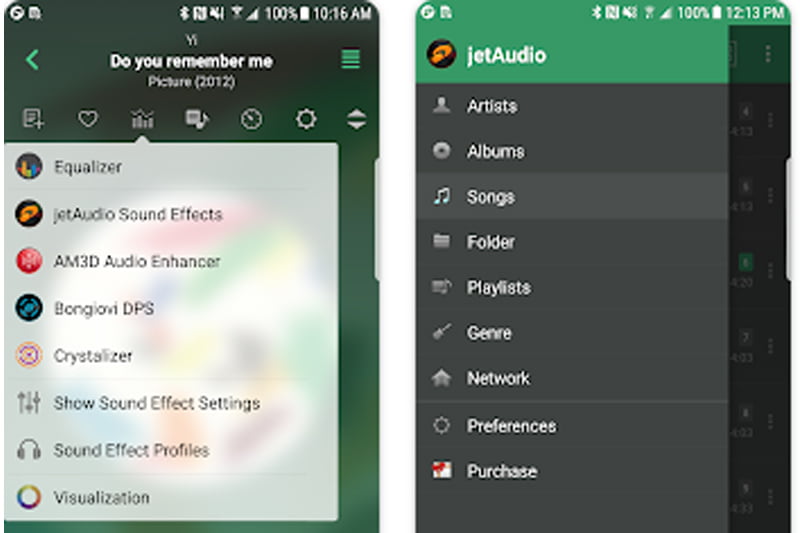Image resolution: width=800 pixels, height=533 pixels.
Task: Open Genre in the drawer
Action: (572, 333)
